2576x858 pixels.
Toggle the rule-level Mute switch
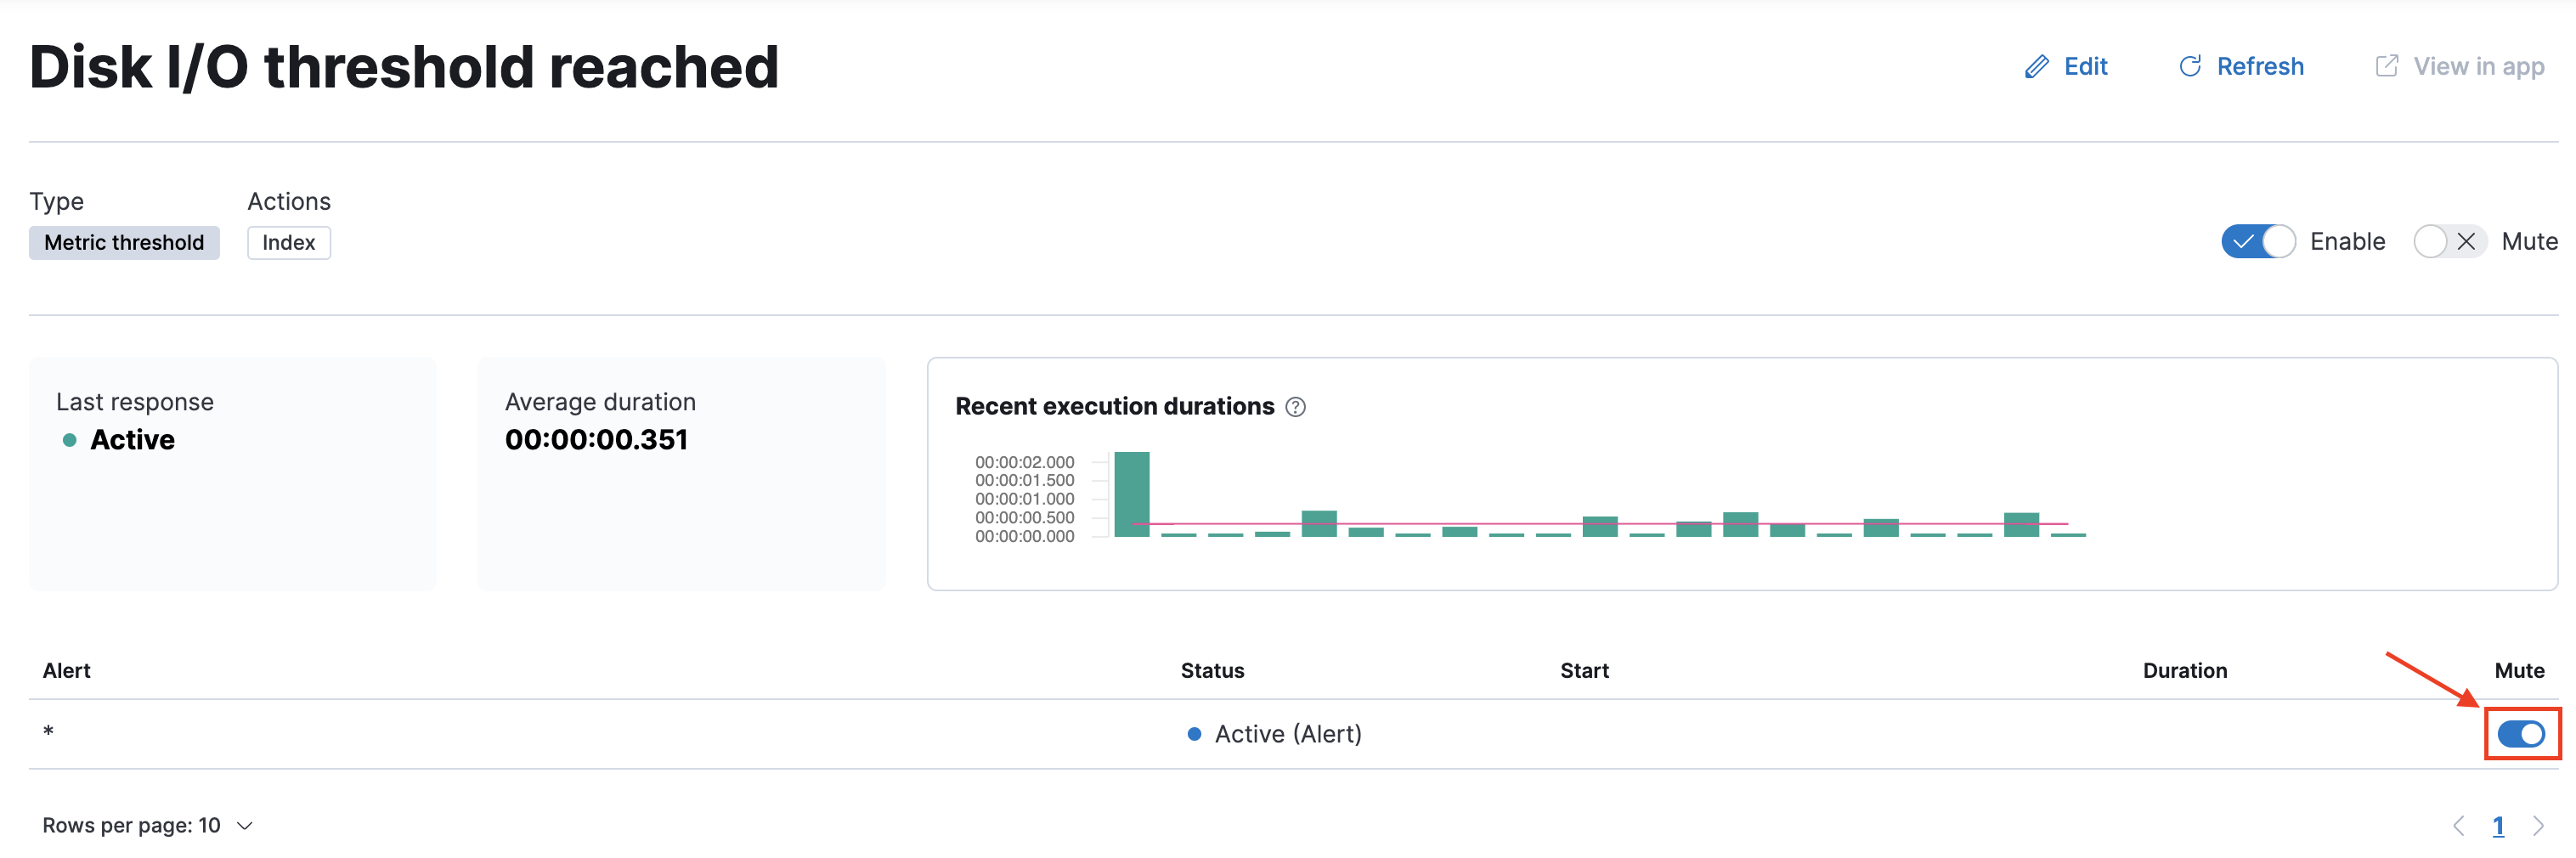click(2450, 242)
